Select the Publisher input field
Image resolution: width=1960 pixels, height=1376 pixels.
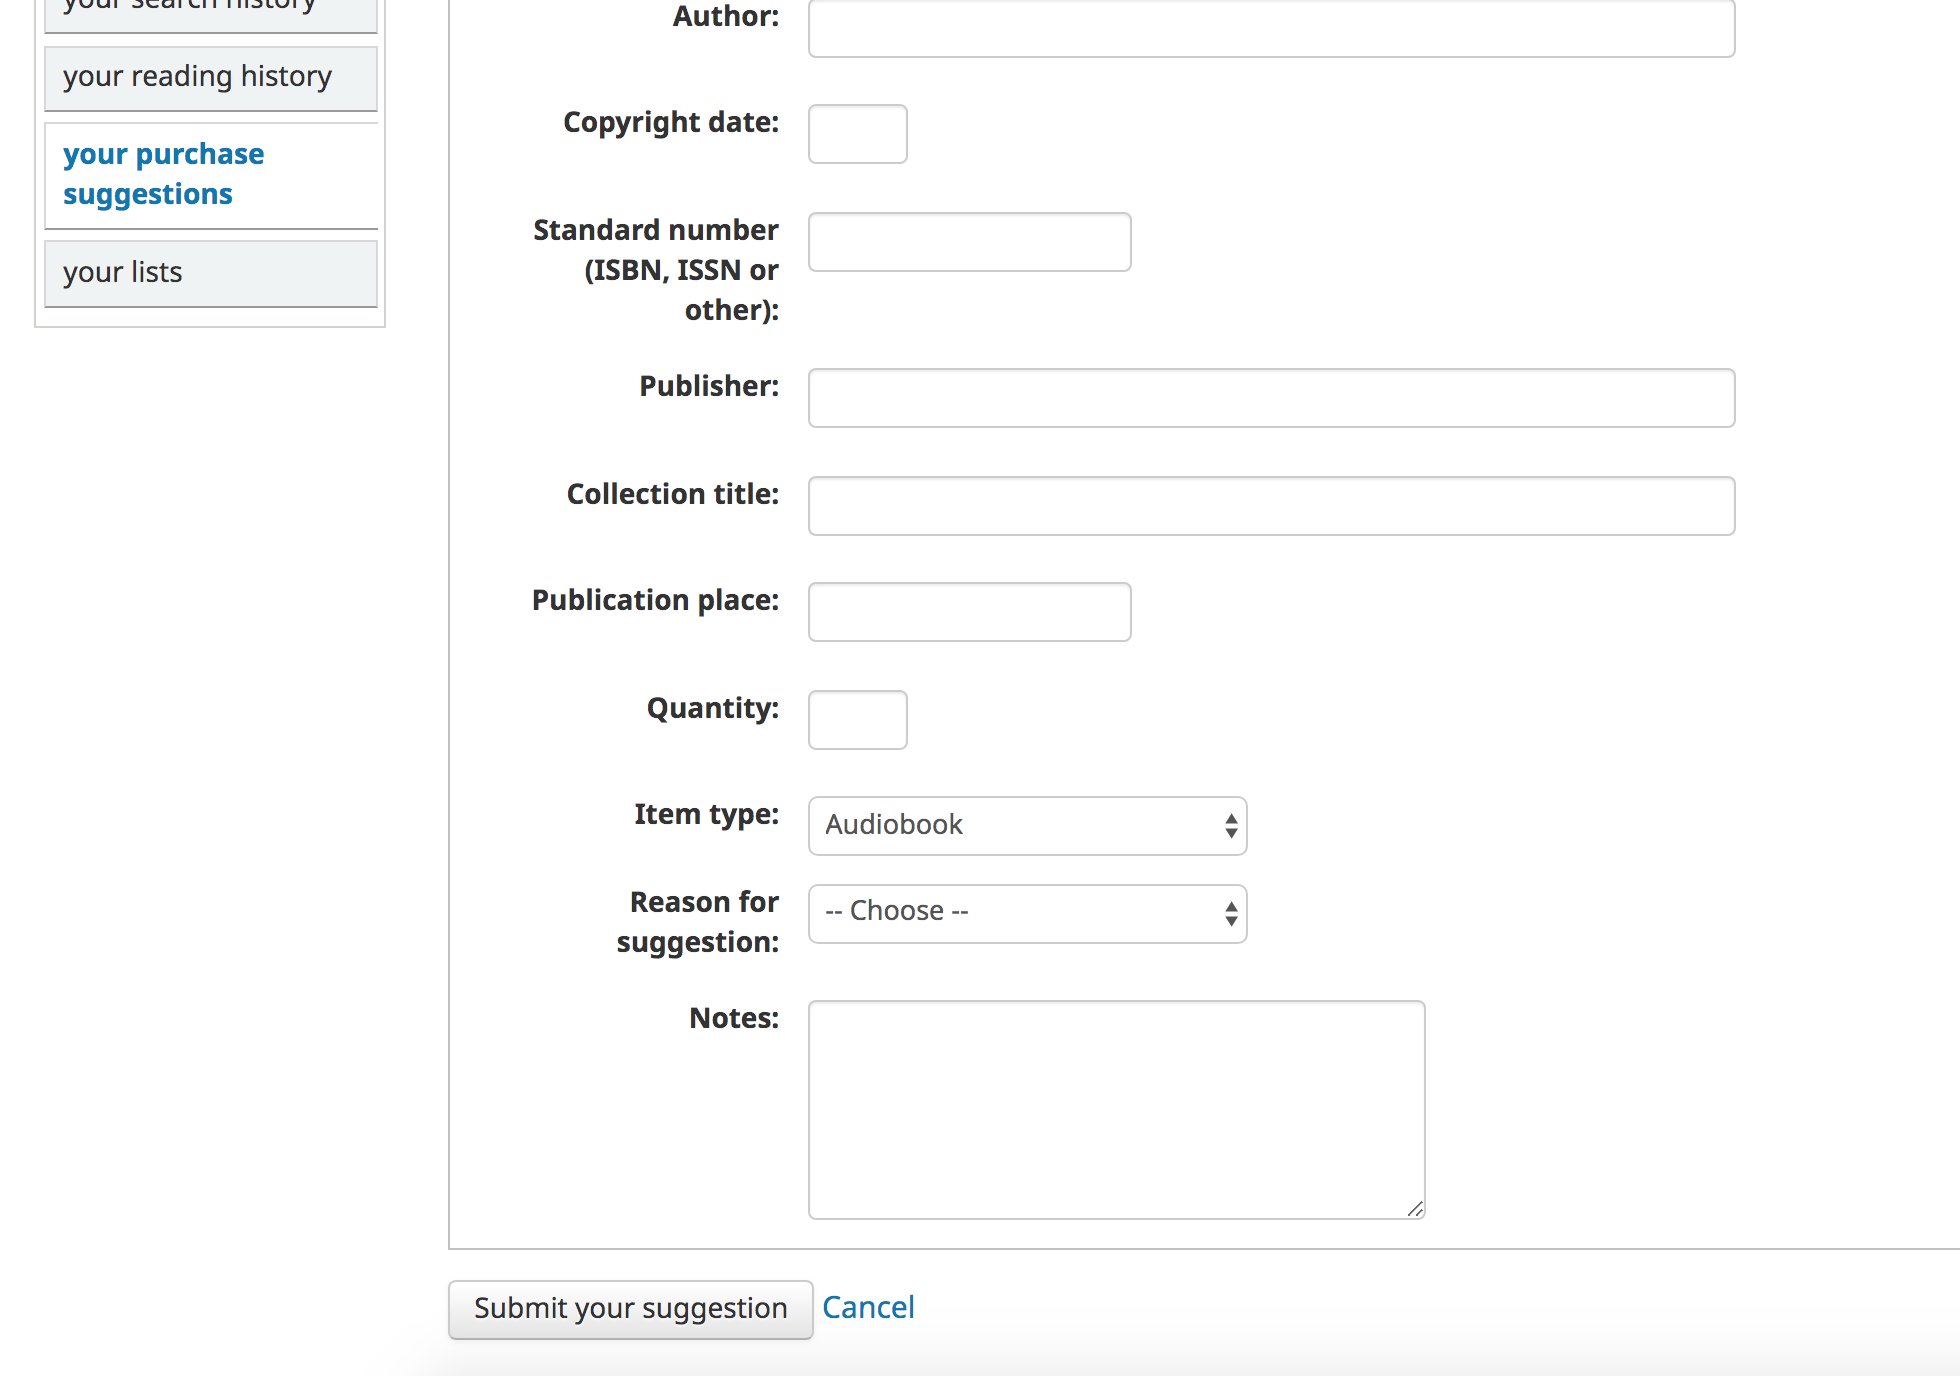[1270, 398]
